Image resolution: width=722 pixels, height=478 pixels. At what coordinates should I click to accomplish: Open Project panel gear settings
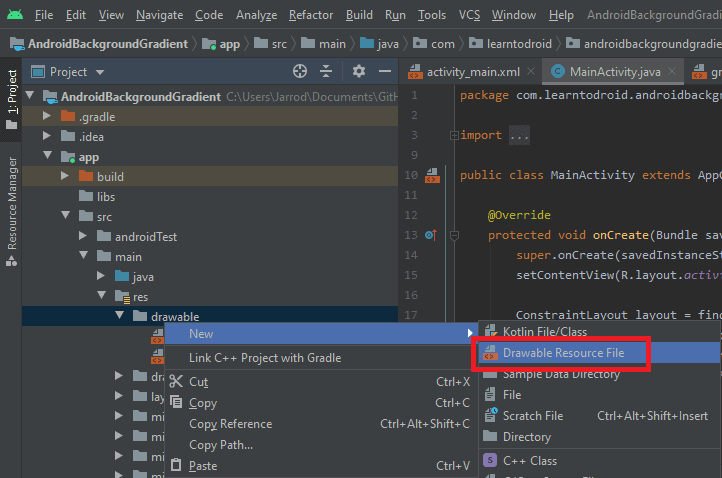tap(359, 72)
